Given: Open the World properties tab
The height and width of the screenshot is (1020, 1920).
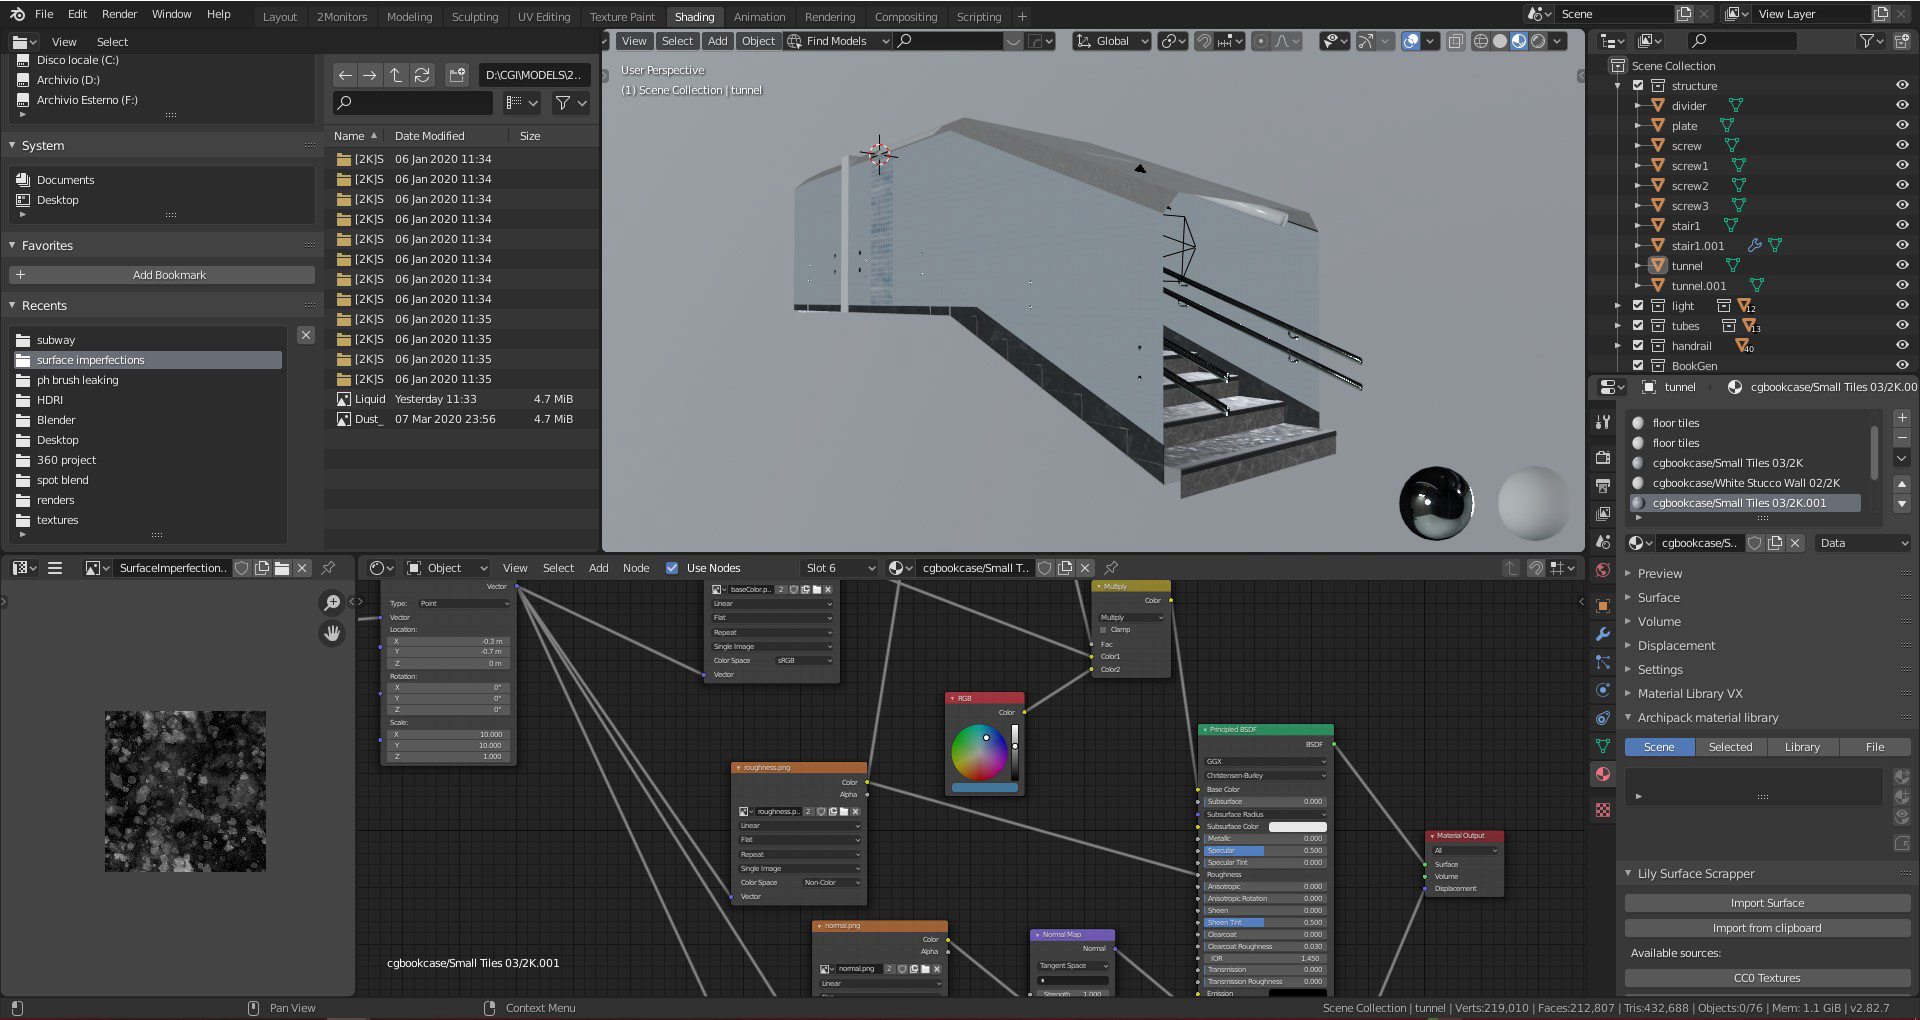Looking at the screenshot, I should (1603, 570).
